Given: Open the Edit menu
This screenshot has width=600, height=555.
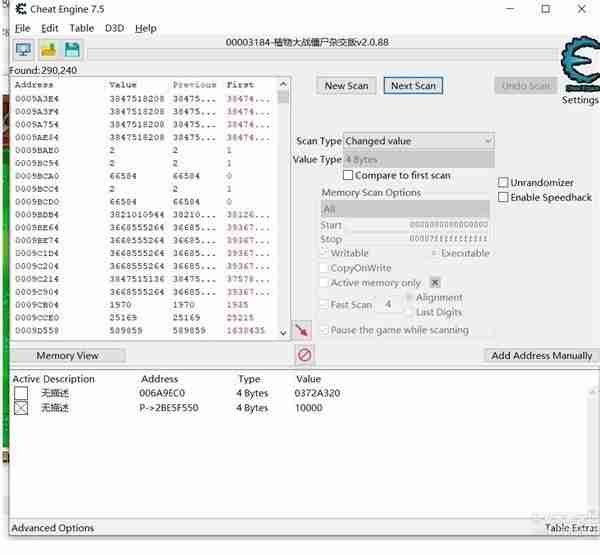Looking at the screenshot, I should click(x=49, y=28).
